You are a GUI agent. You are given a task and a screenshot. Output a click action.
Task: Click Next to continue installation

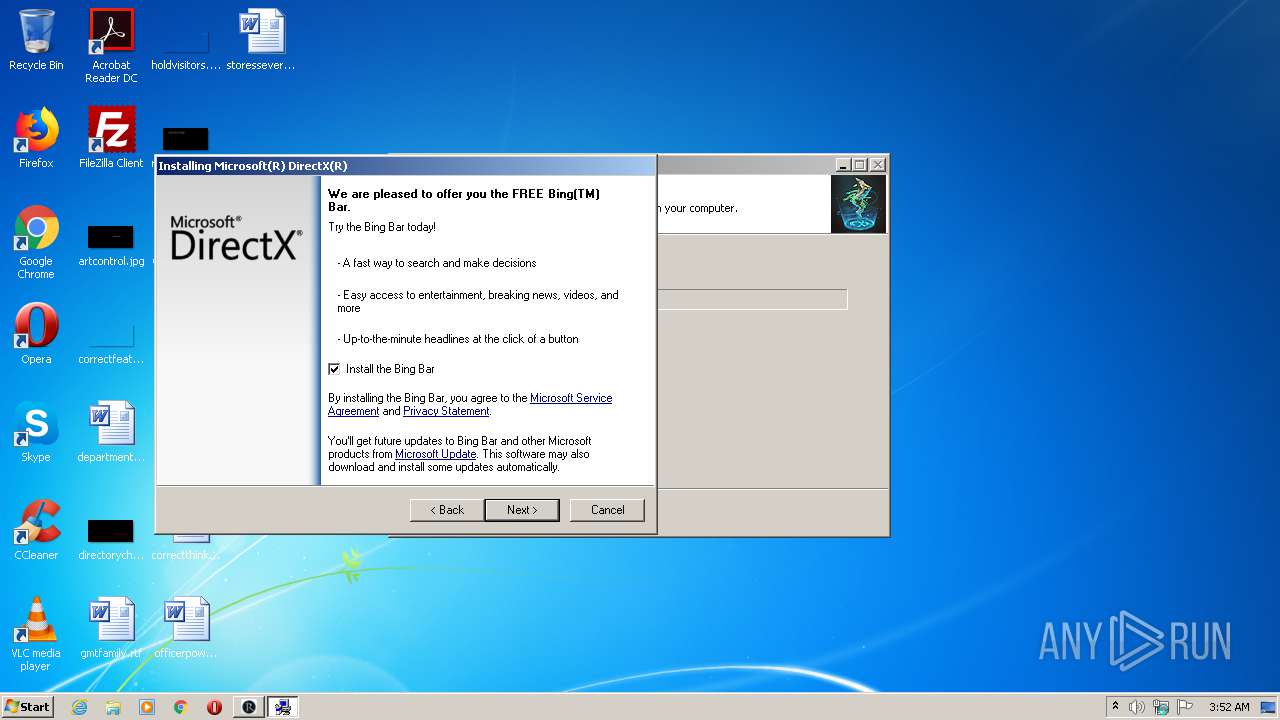tap(522, 510)
